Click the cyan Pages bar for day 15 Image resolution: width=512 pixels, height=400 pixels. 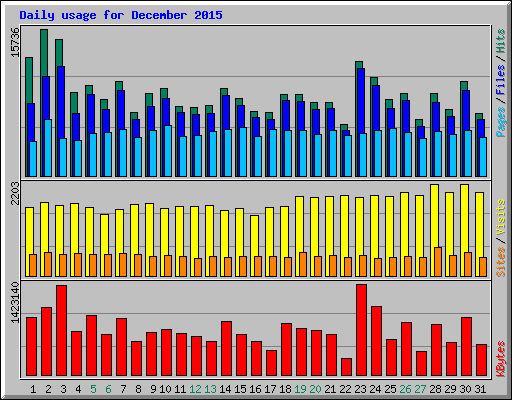click(x=243, y=152)
